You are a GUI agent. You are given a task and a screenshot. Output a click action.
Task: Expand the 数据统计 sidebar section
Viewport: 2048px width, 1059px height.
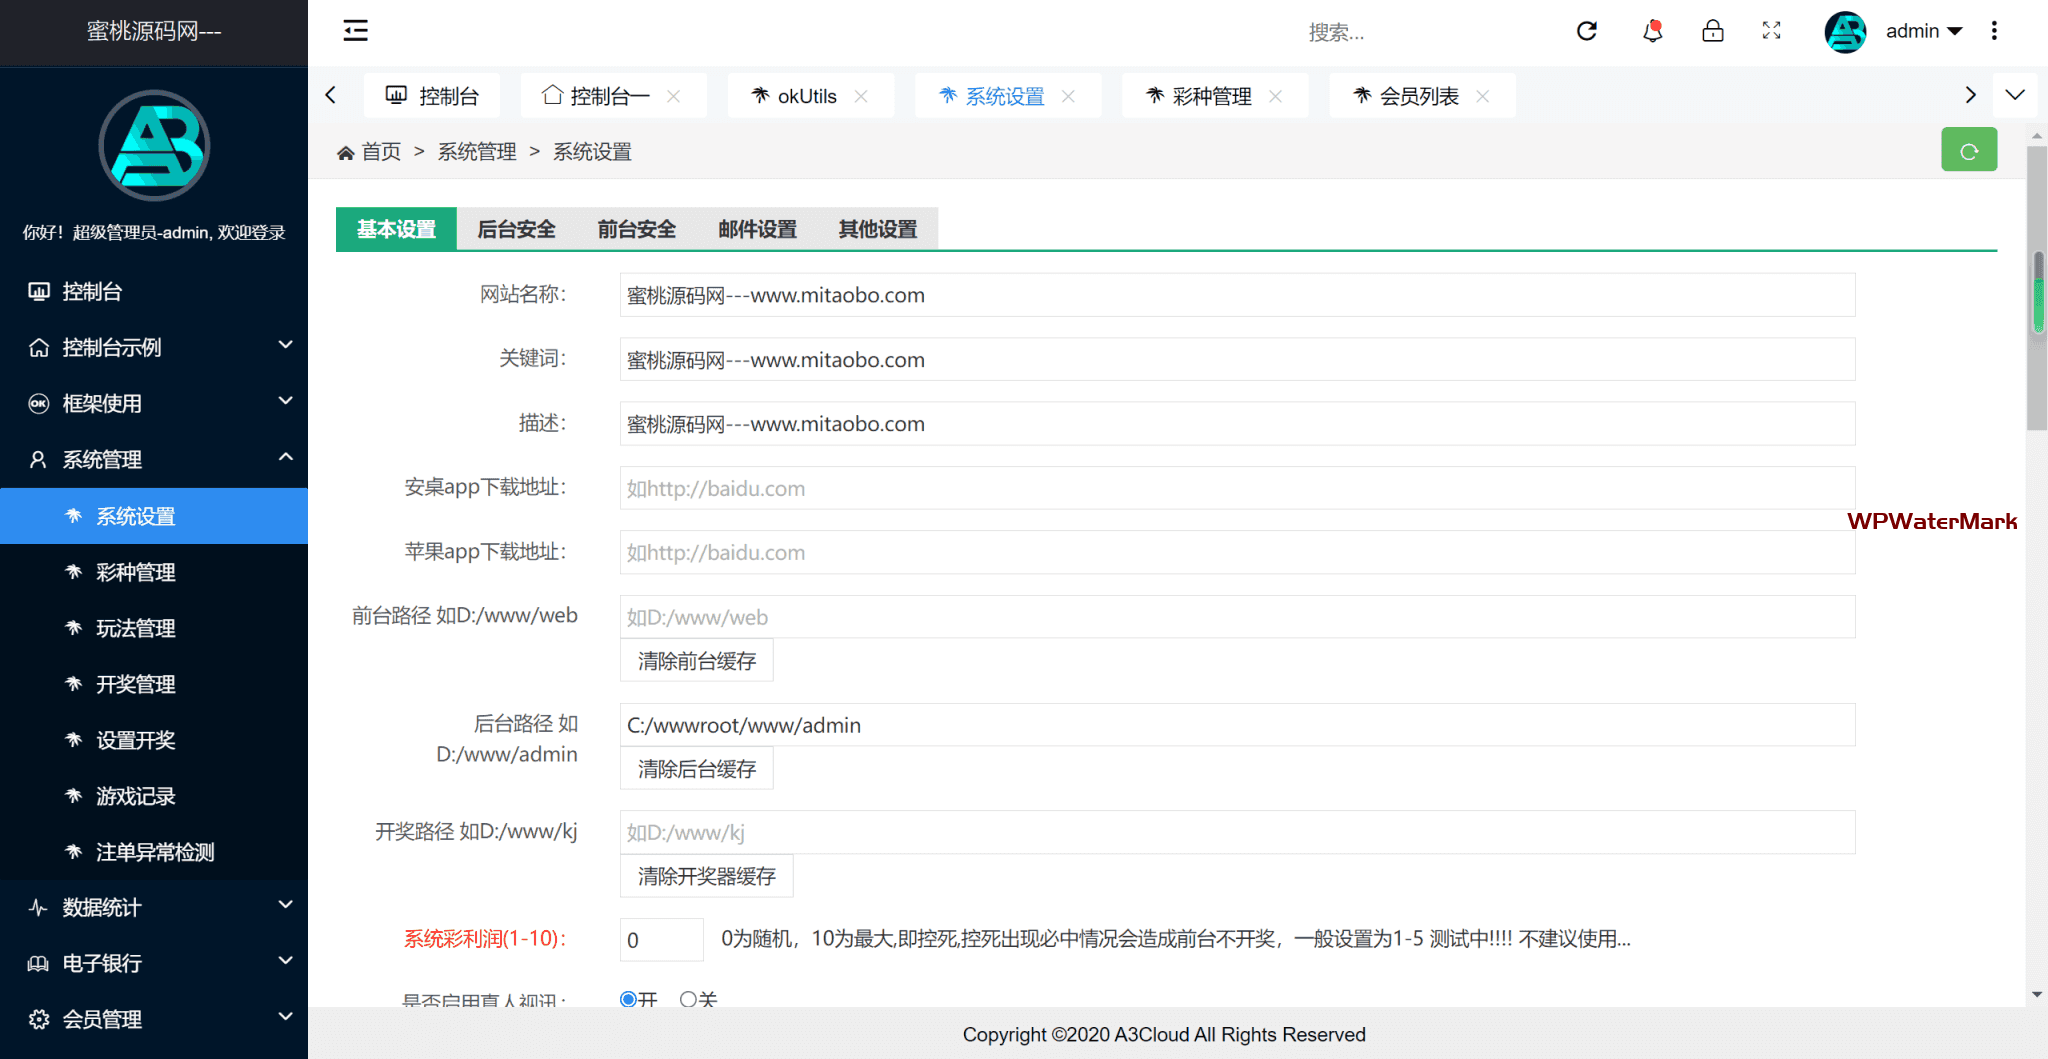click(x=154, y=907)
